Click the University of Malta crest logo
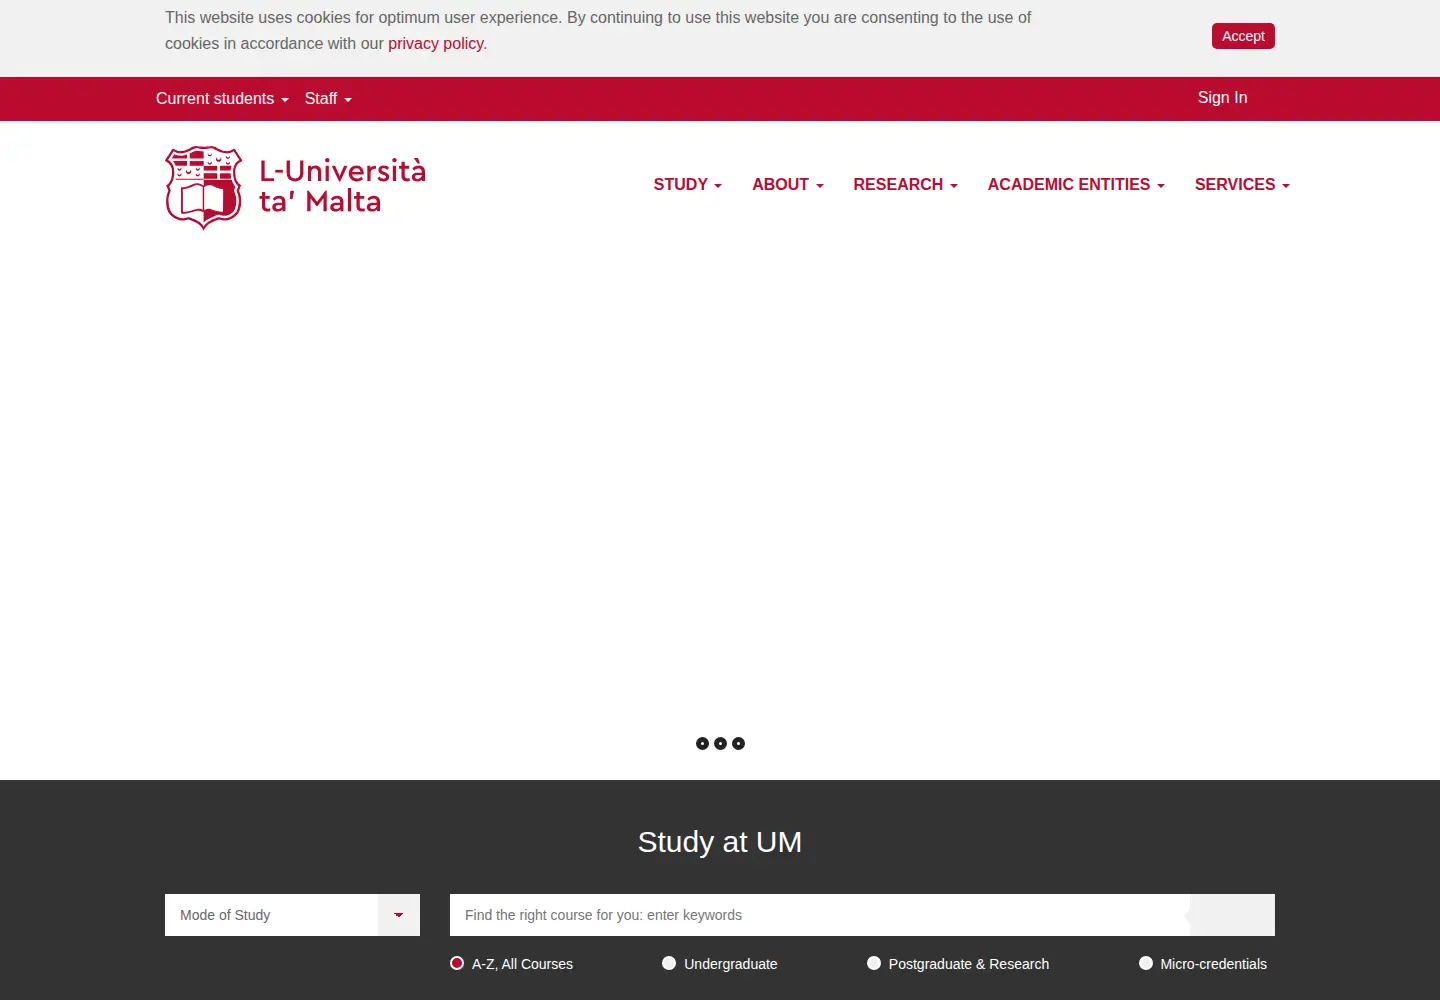Image resolution: width=1440 pixels, height=1000 pixels. 204,188
